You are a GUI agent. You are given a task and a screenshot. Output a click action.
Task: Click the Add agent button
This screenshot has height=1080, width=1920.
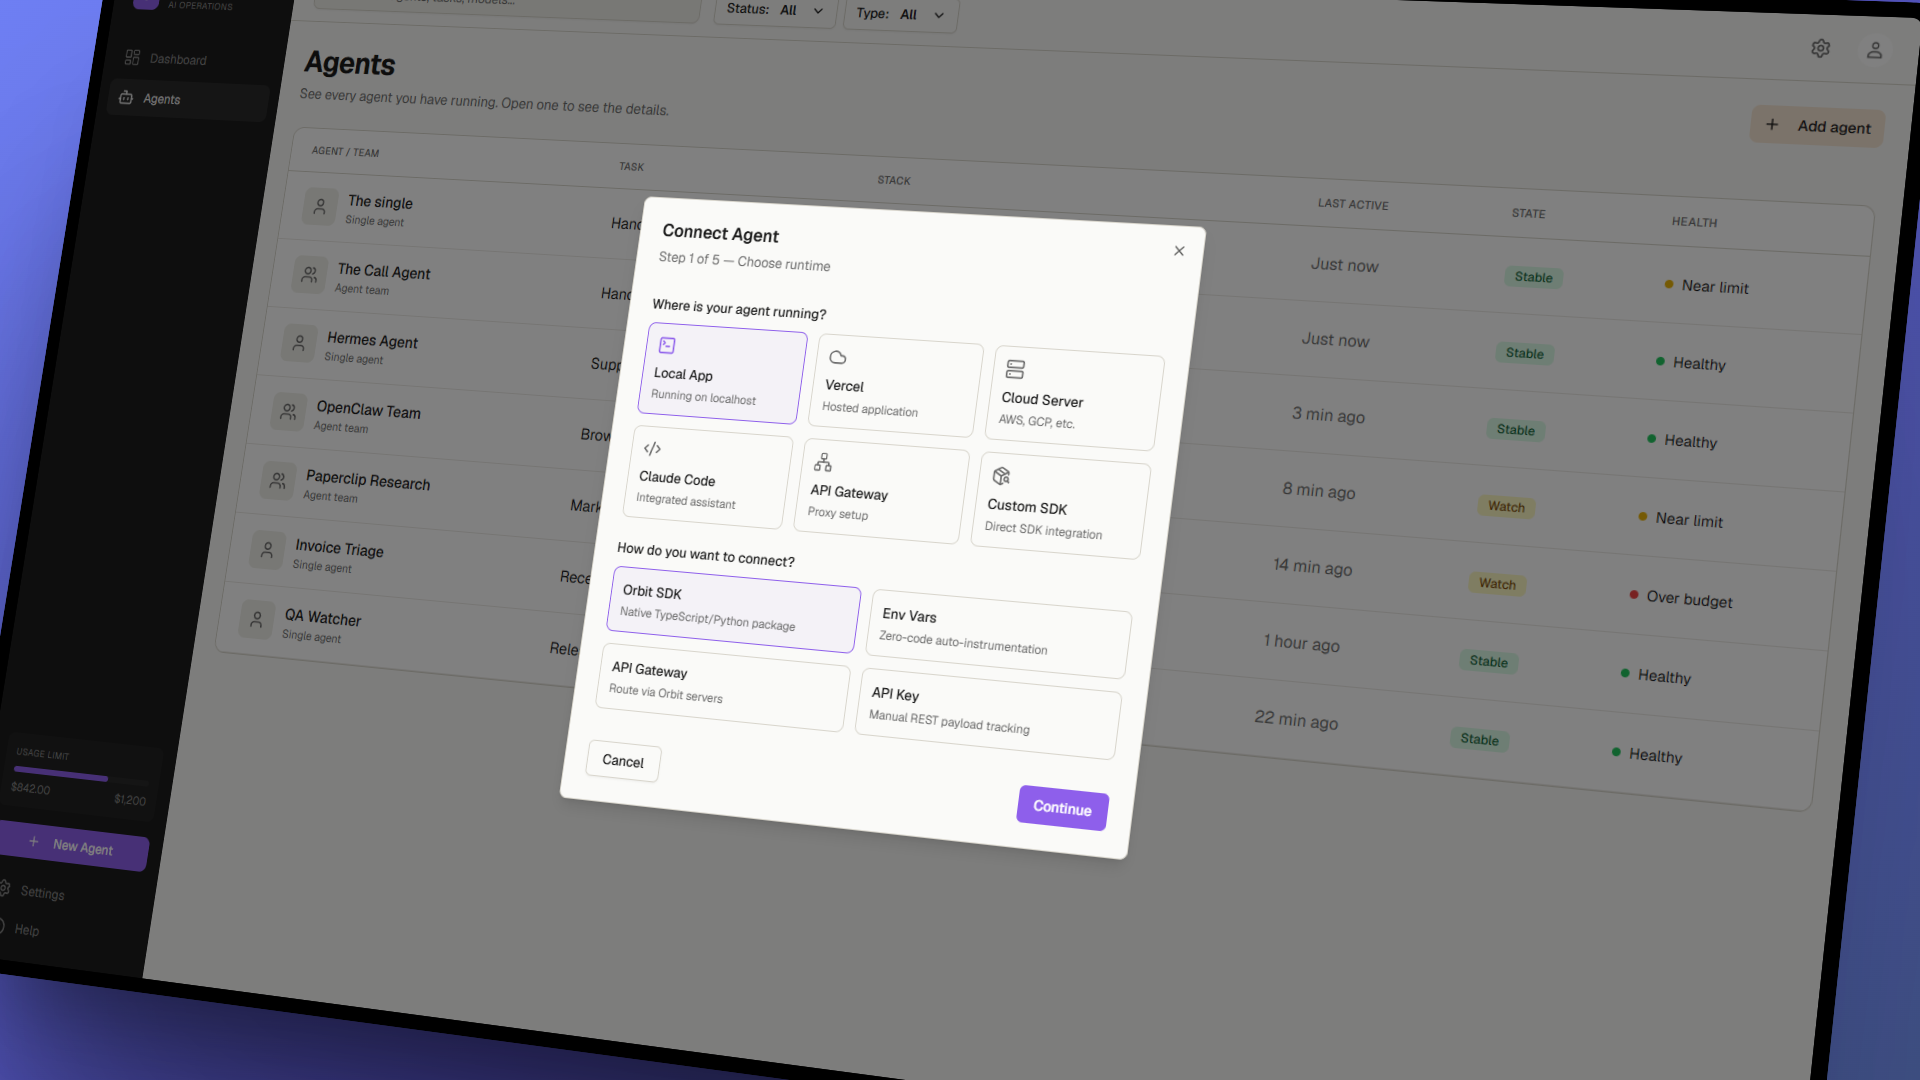coord(1818,127)
